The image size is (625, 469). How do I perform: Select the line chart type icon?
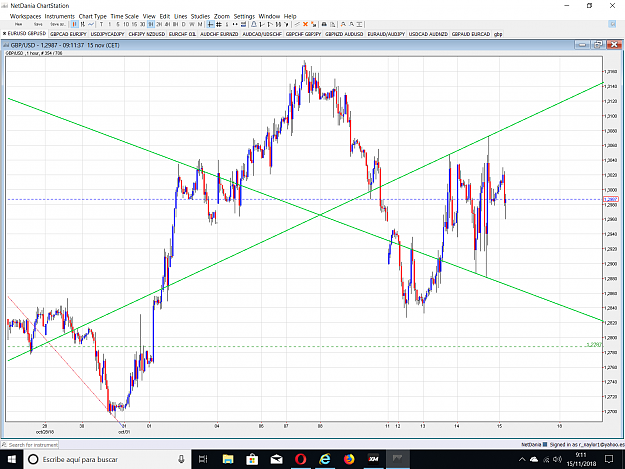pyautogui.click(x=91, y=24)
